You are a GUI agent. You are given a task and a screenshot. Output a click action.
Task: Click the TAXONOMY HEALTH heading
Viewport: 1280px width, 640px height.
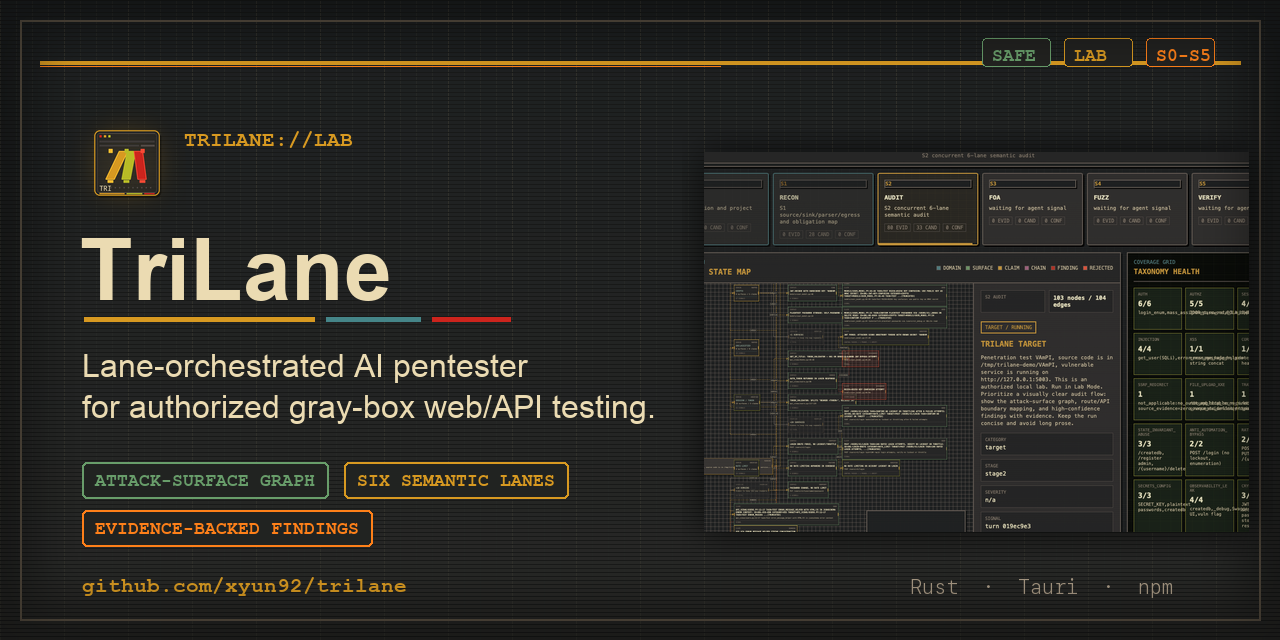coord(1165,272)
